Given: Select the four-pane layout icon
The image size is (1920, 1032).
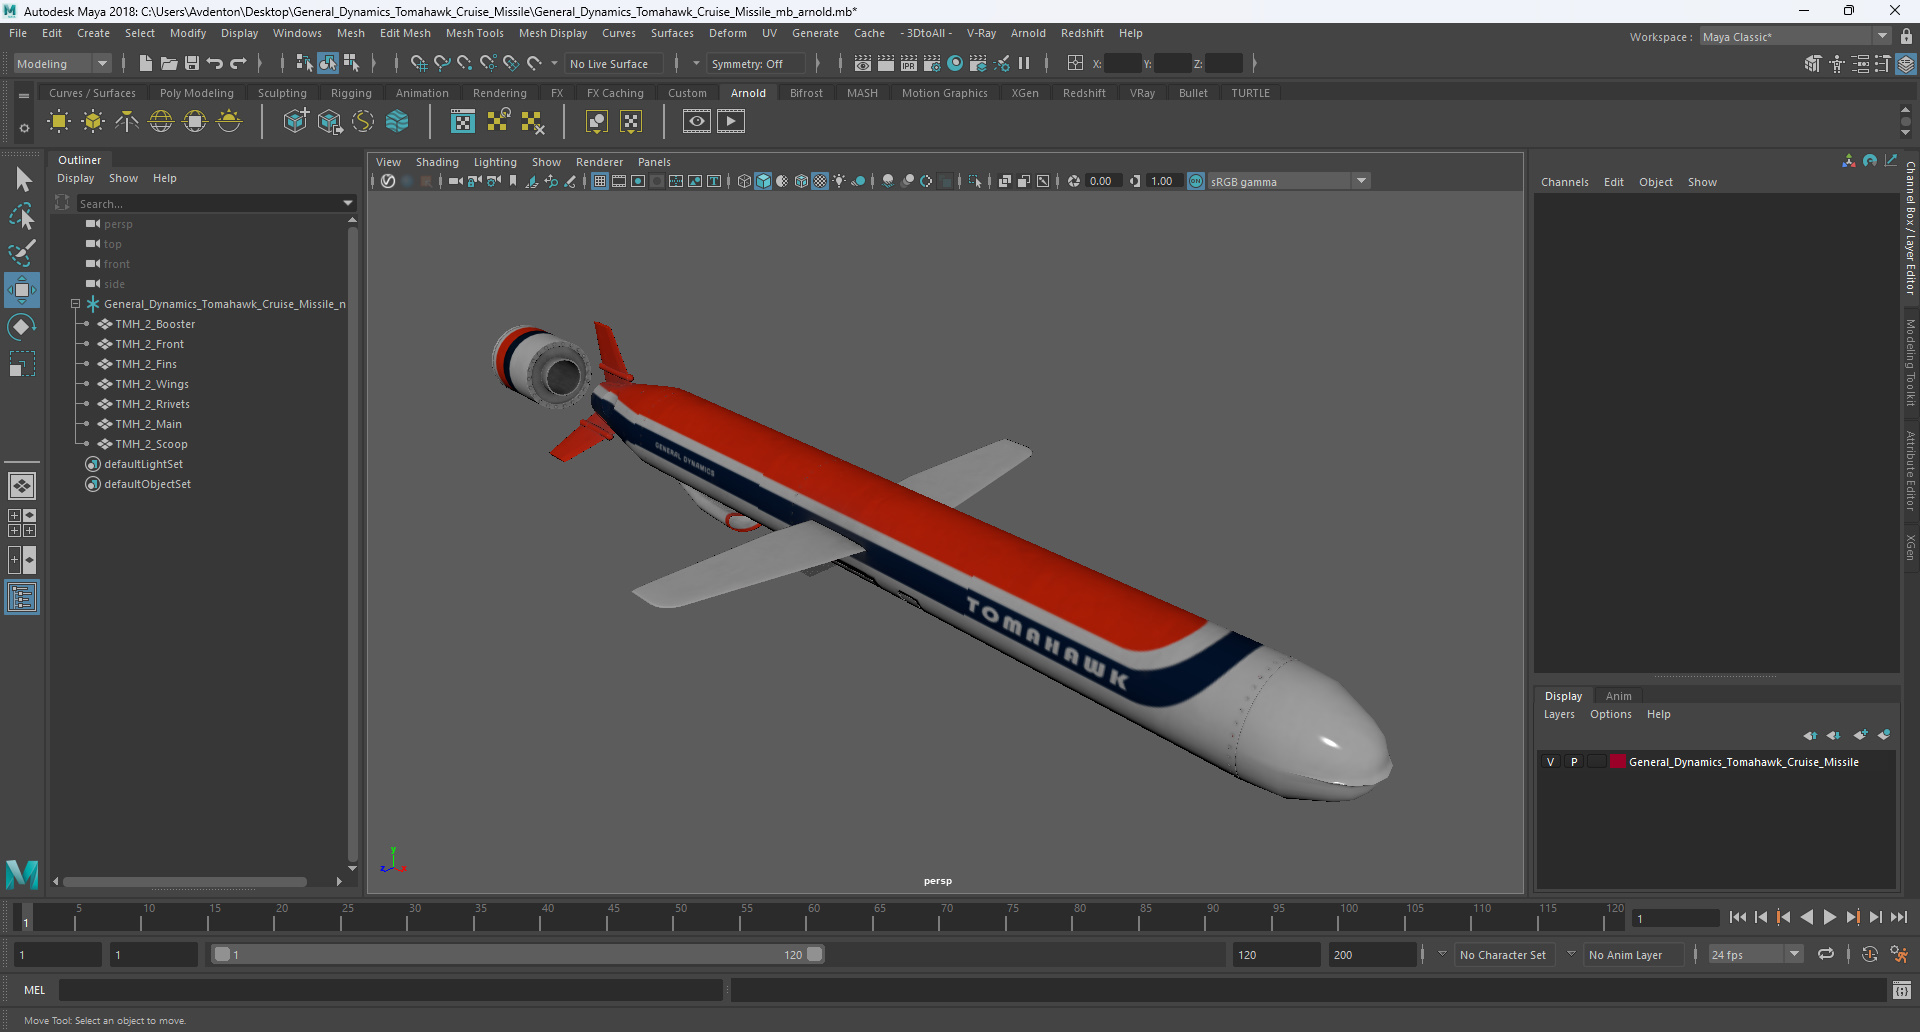Looking at the screenshot, I should click(x=22, y=523).
